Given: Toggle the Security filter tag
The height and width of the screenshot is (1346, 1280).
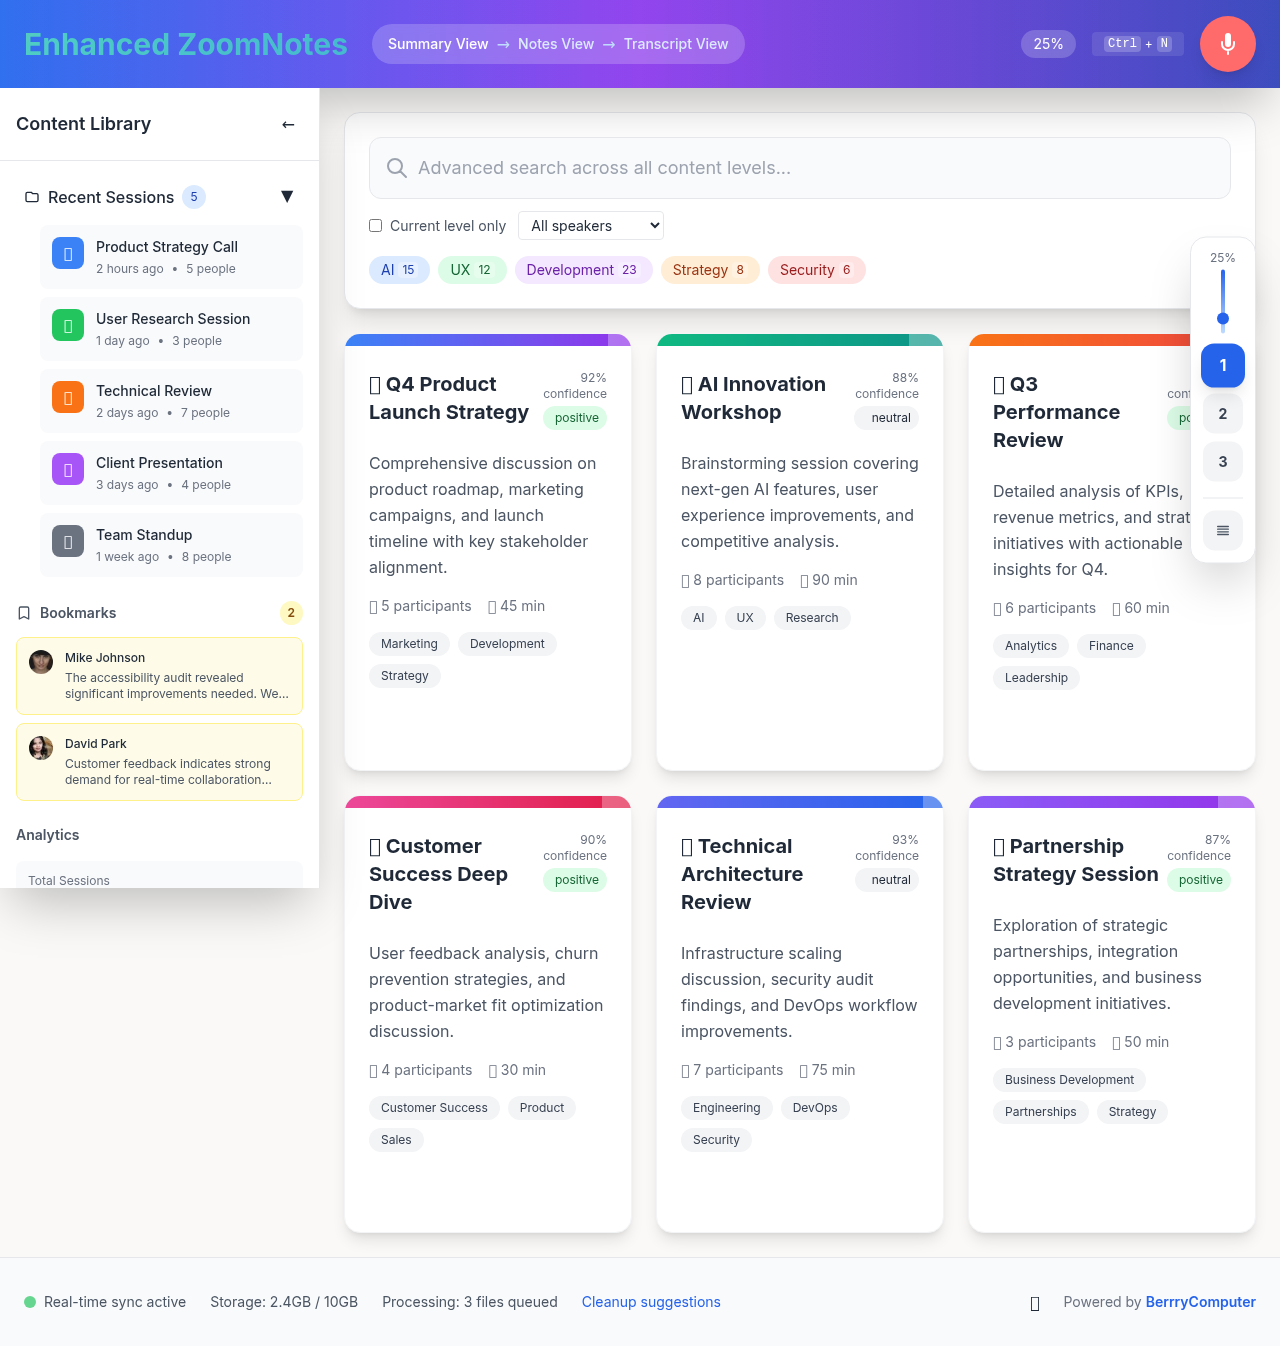Looking at the screenshot, I should click(x=816, y=270).
